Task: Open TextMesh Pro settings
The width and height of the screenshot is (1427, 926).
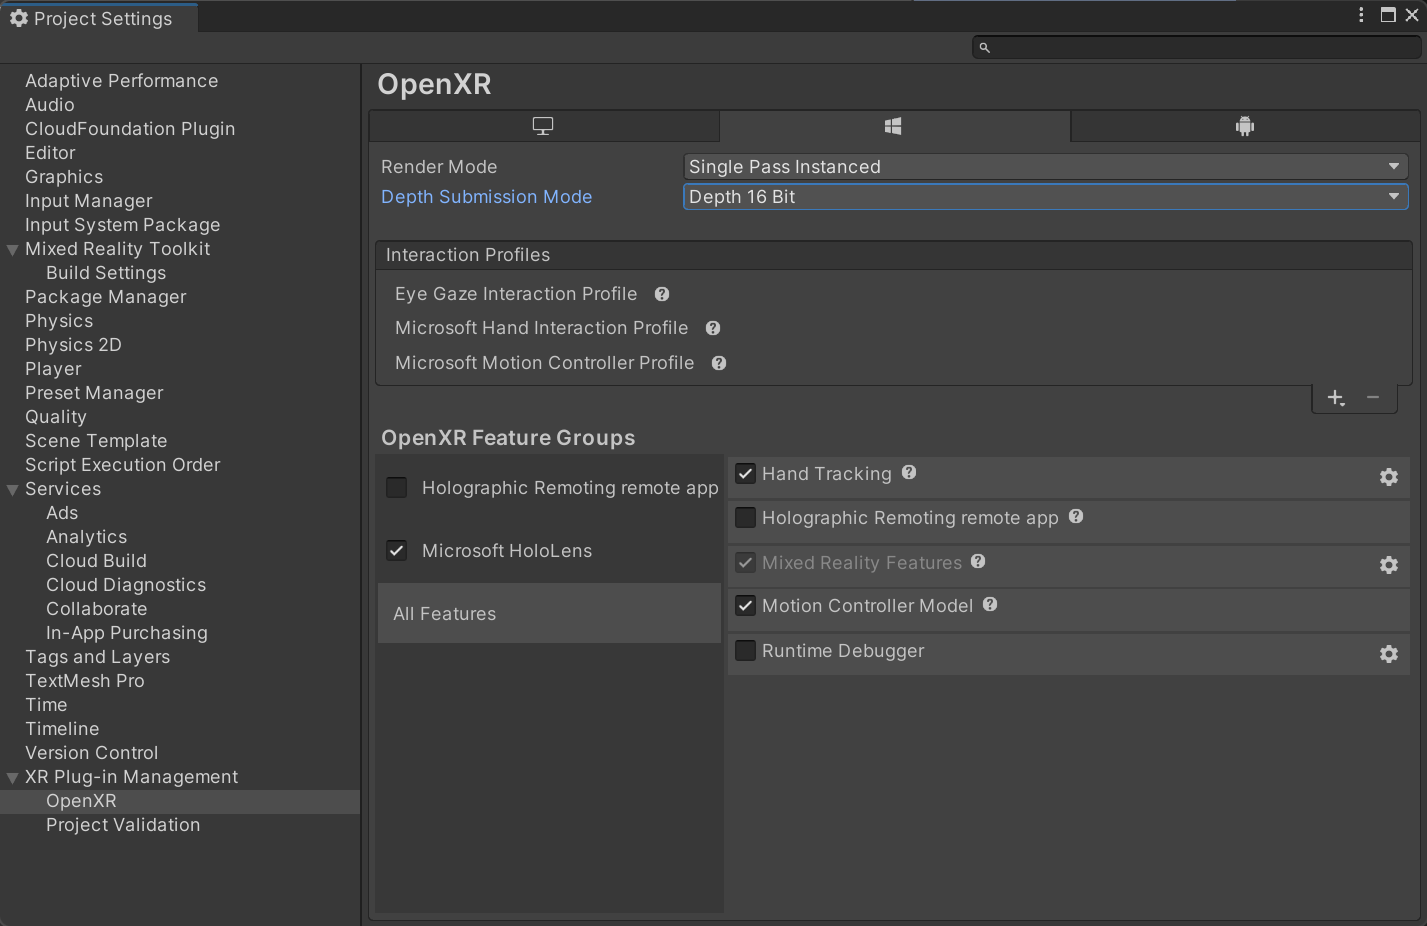Action: tap(85, 681)
